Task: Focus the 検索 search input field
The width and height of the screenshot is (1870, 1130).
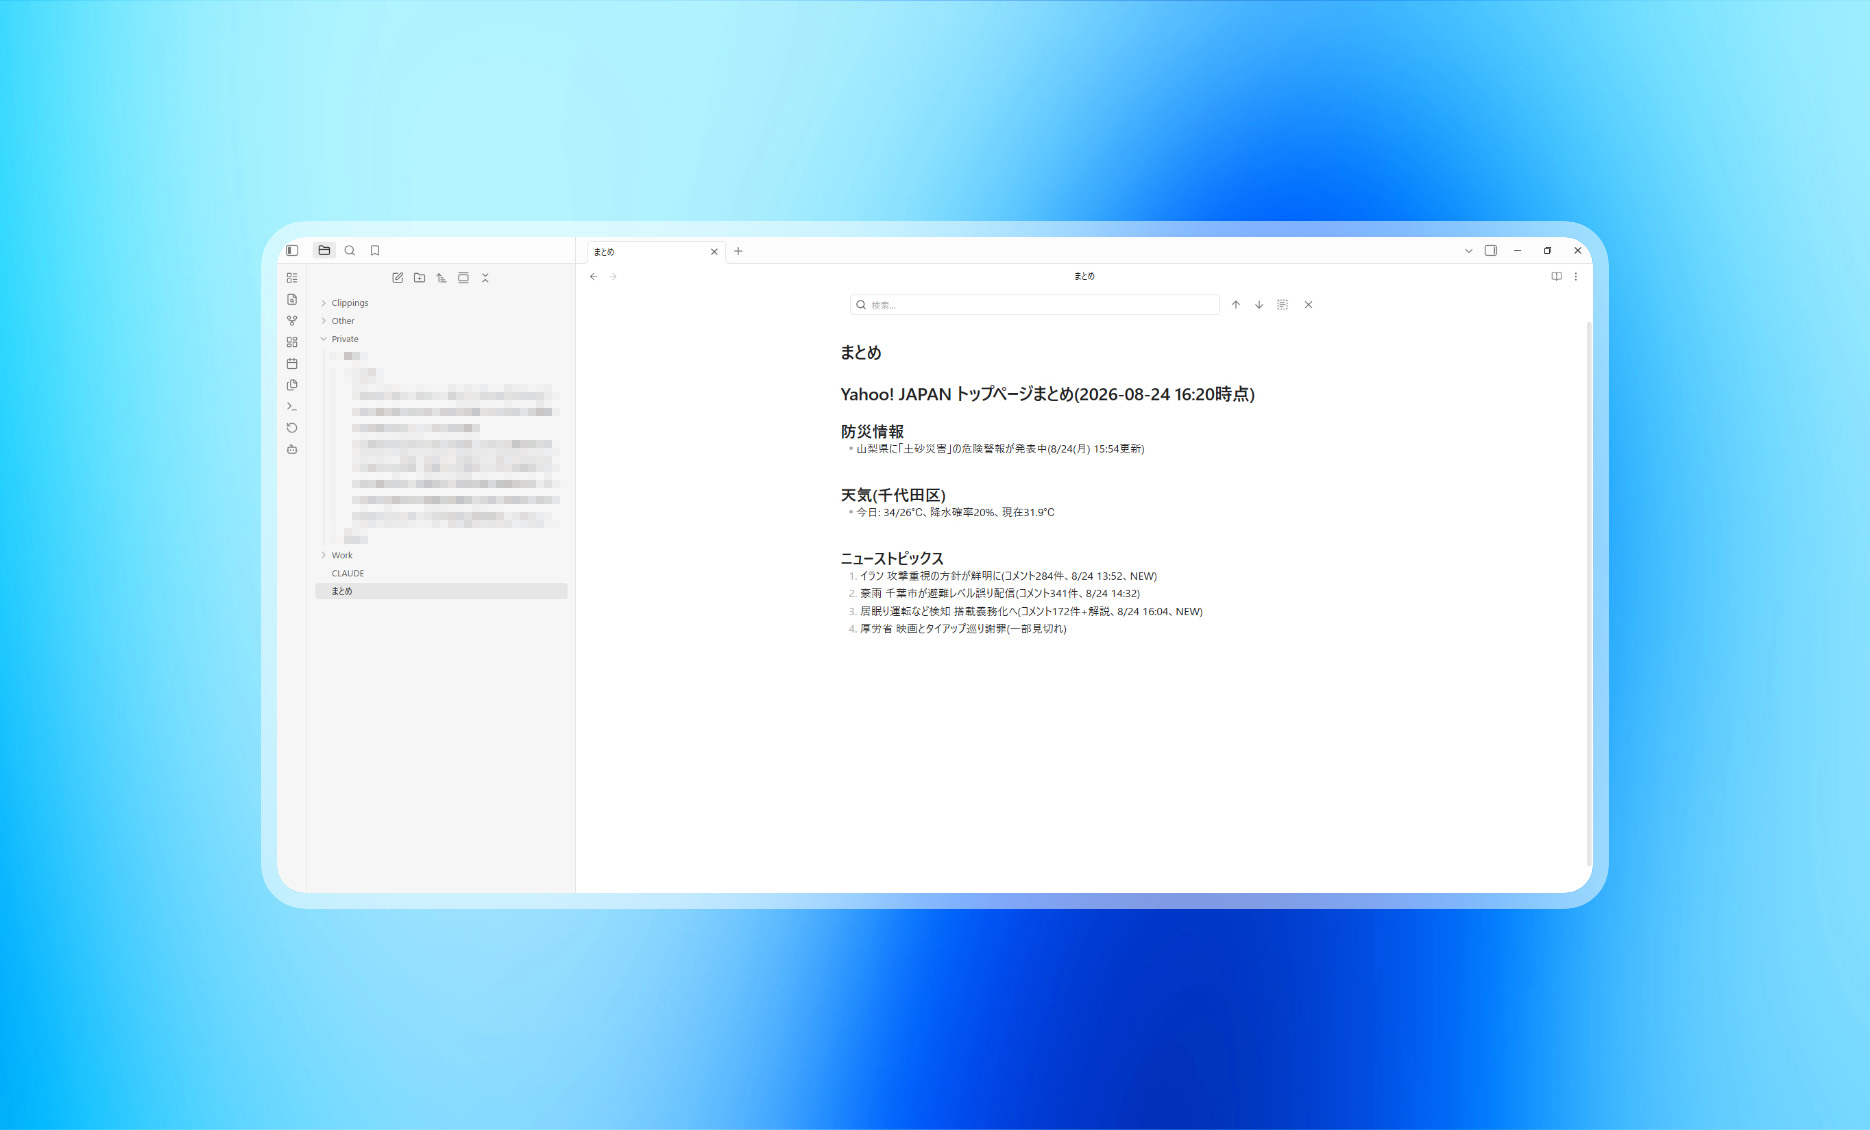Action: (x=1035, y=305)
